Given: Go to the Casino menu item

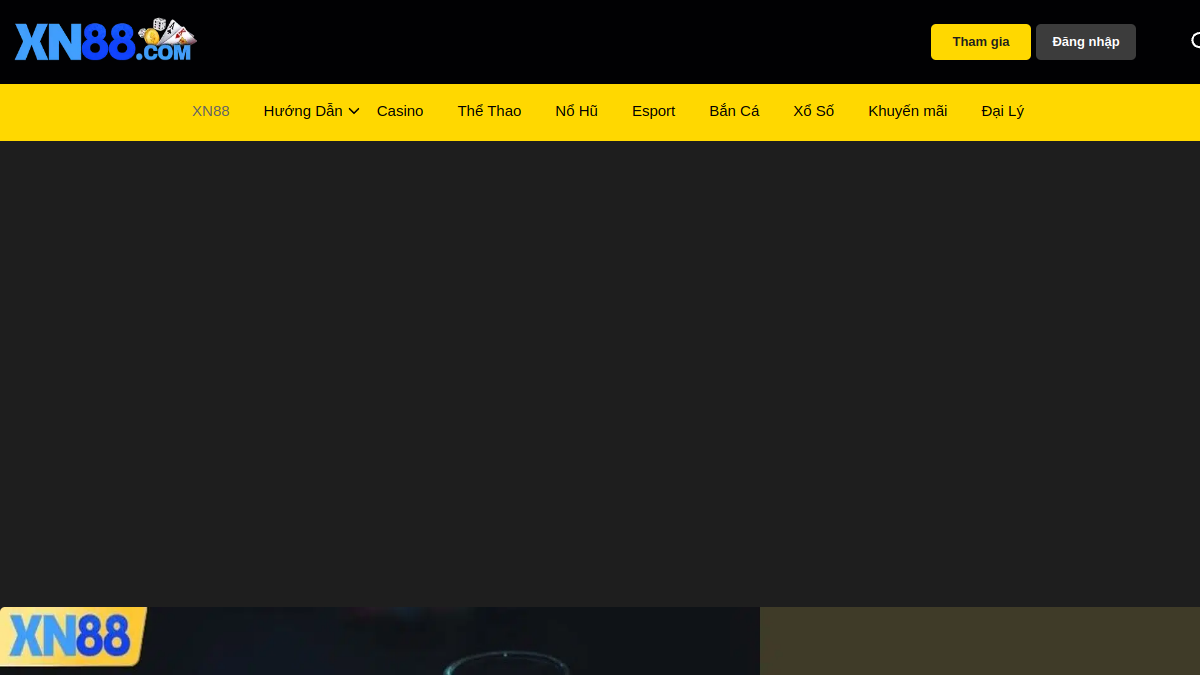Looking at the screenshot, I should [400, 111].
